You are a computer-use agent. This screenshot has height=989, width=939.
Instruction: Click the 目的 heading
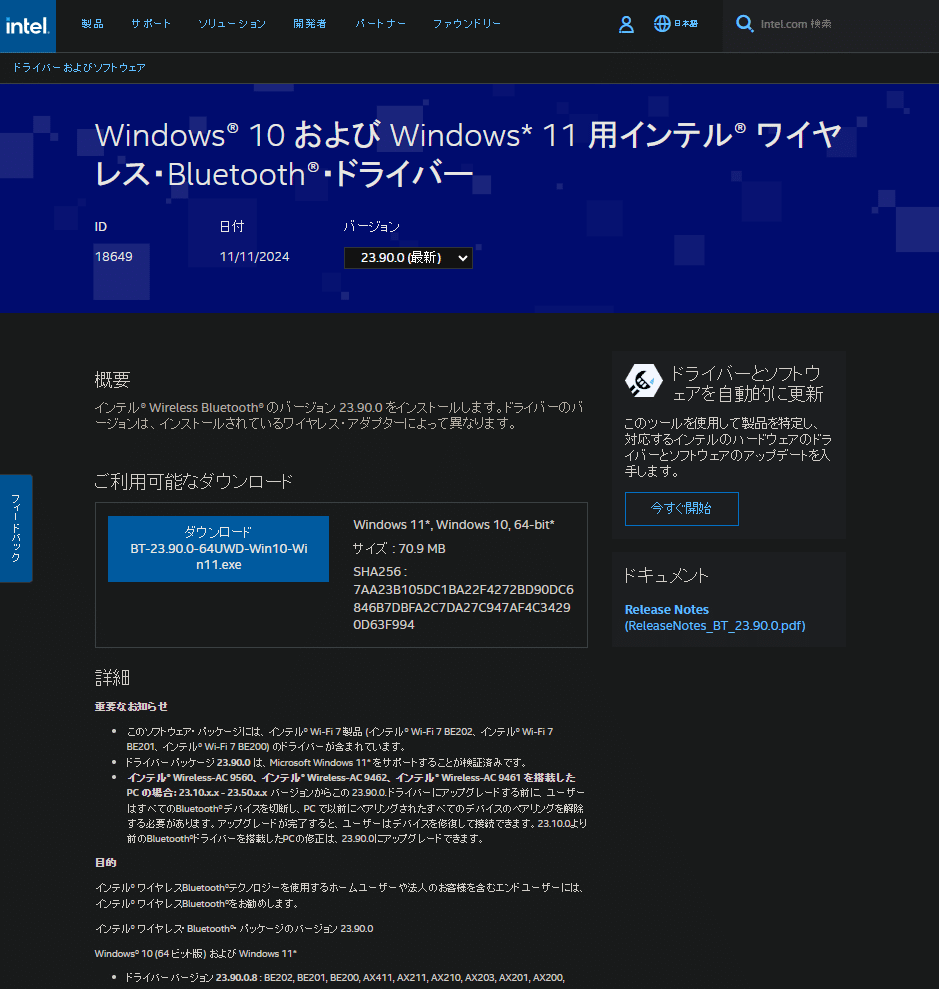pos(105,862)
